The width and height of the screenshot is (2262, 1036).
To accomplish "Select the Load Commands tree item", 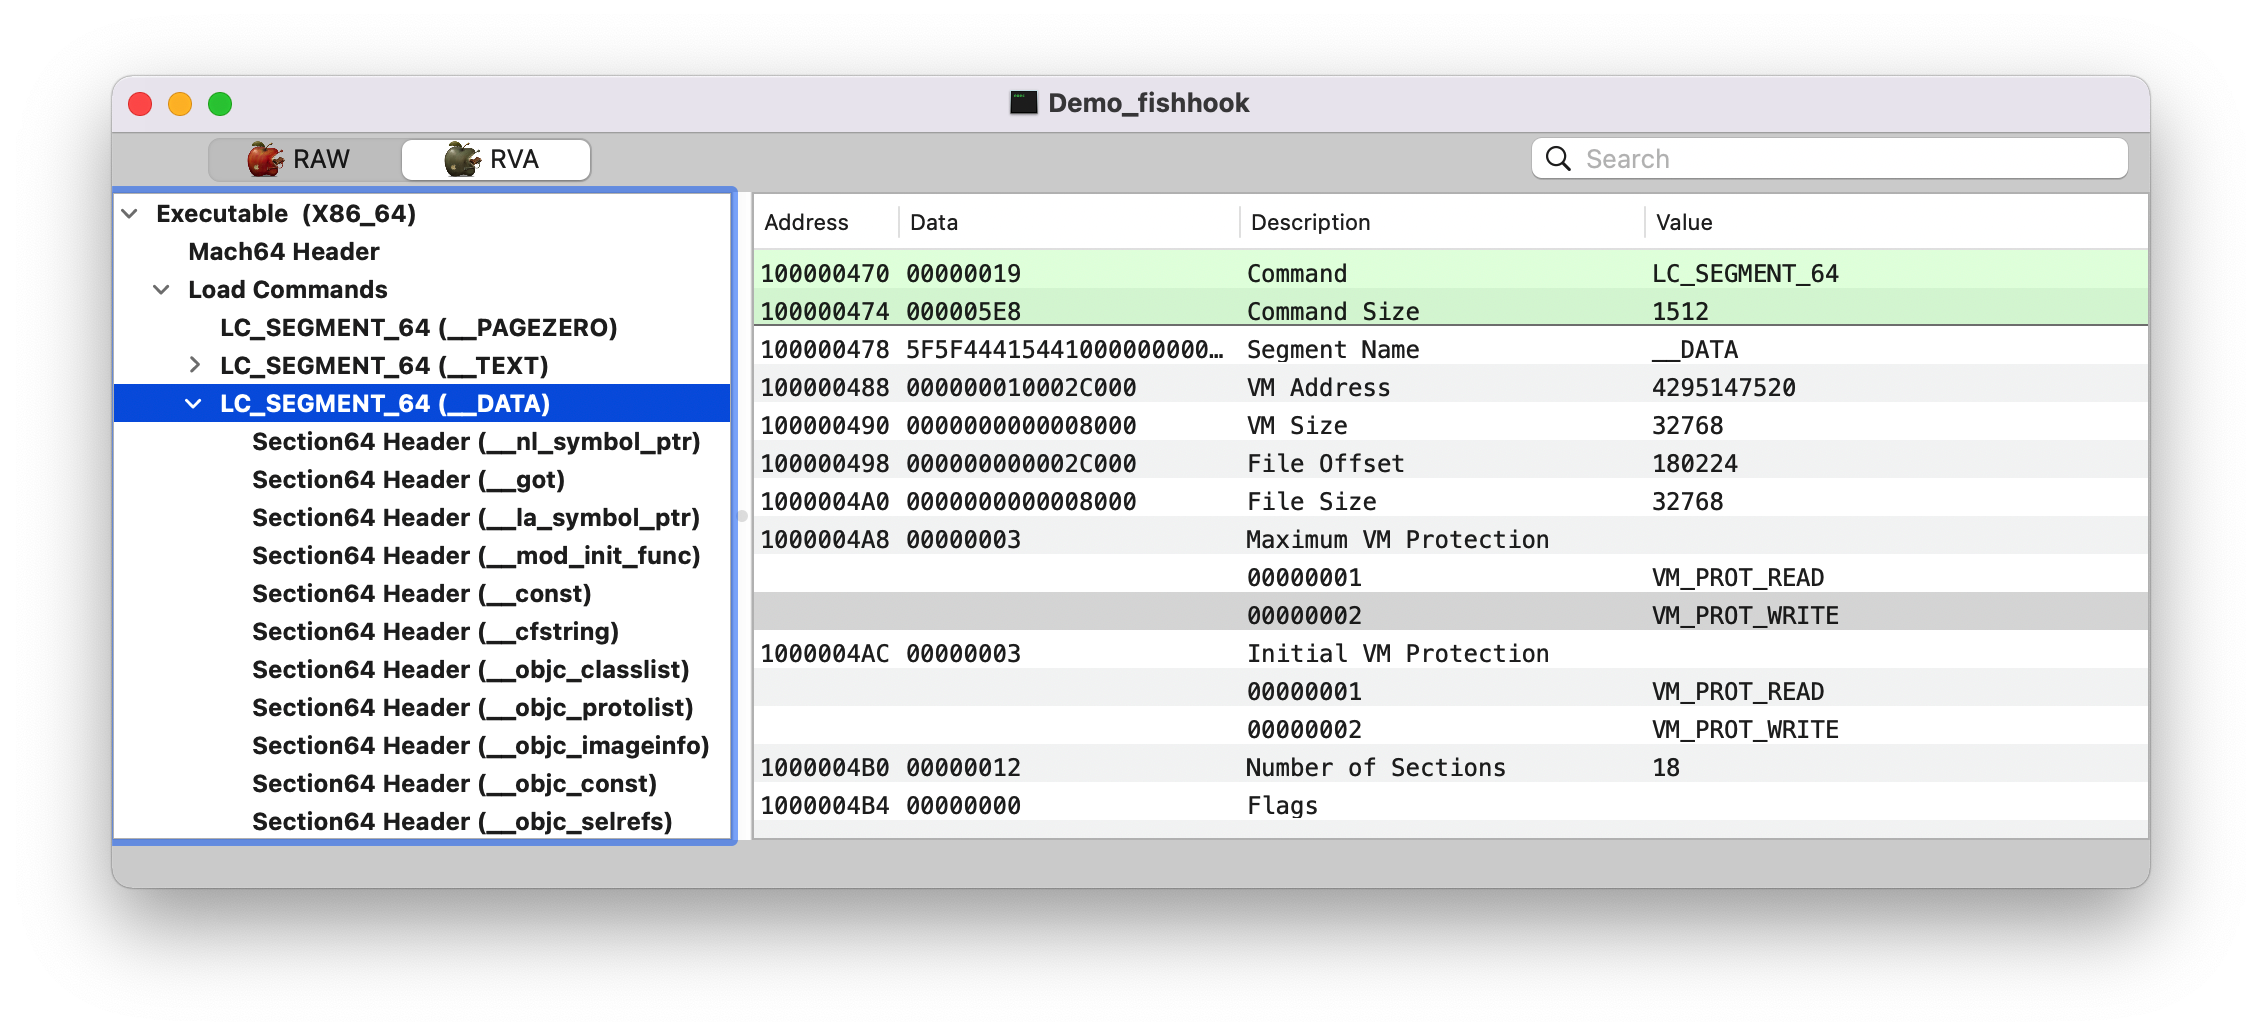I will [288, 290].
